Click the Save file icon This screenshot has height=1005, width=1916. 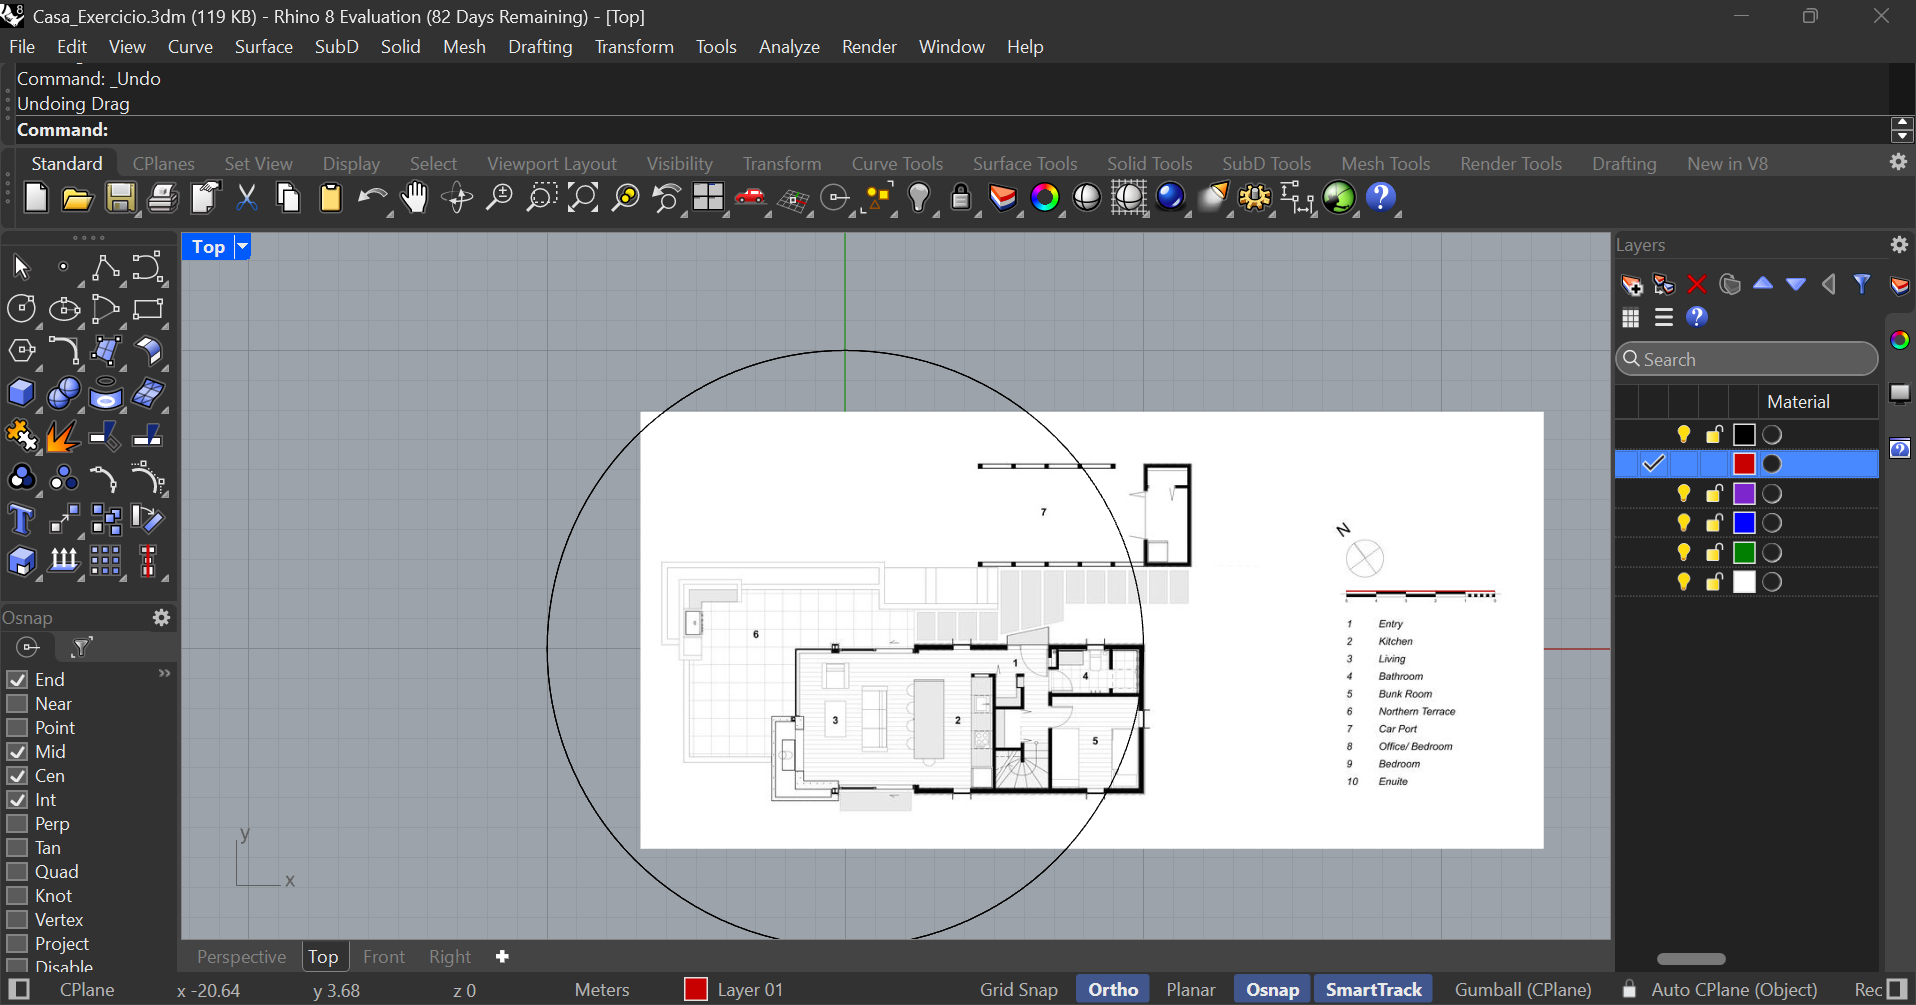(120, 198)
